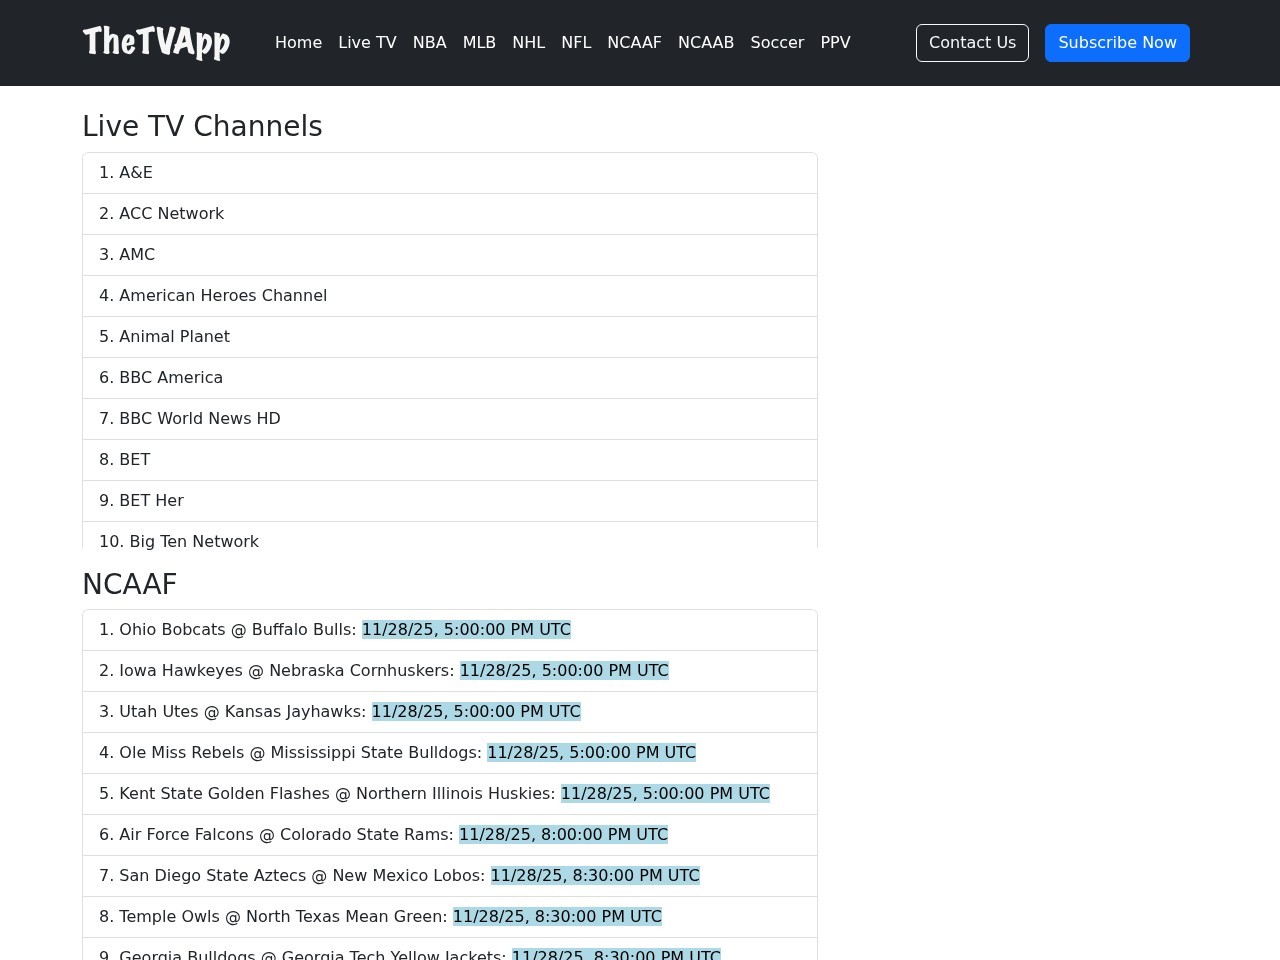
Task: Click the TheTVApp logo
Action: (x=156, y=42)
